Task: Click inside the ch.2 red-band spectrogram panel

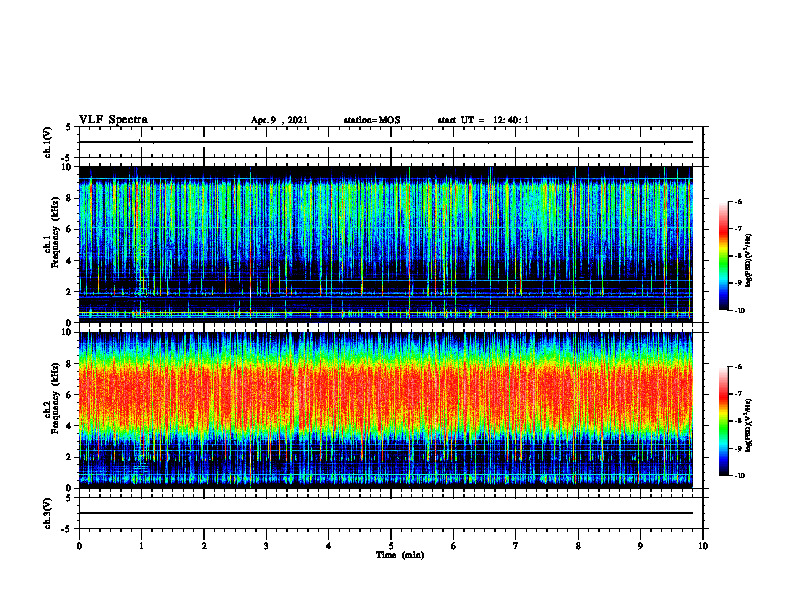Action: point(386,410)
